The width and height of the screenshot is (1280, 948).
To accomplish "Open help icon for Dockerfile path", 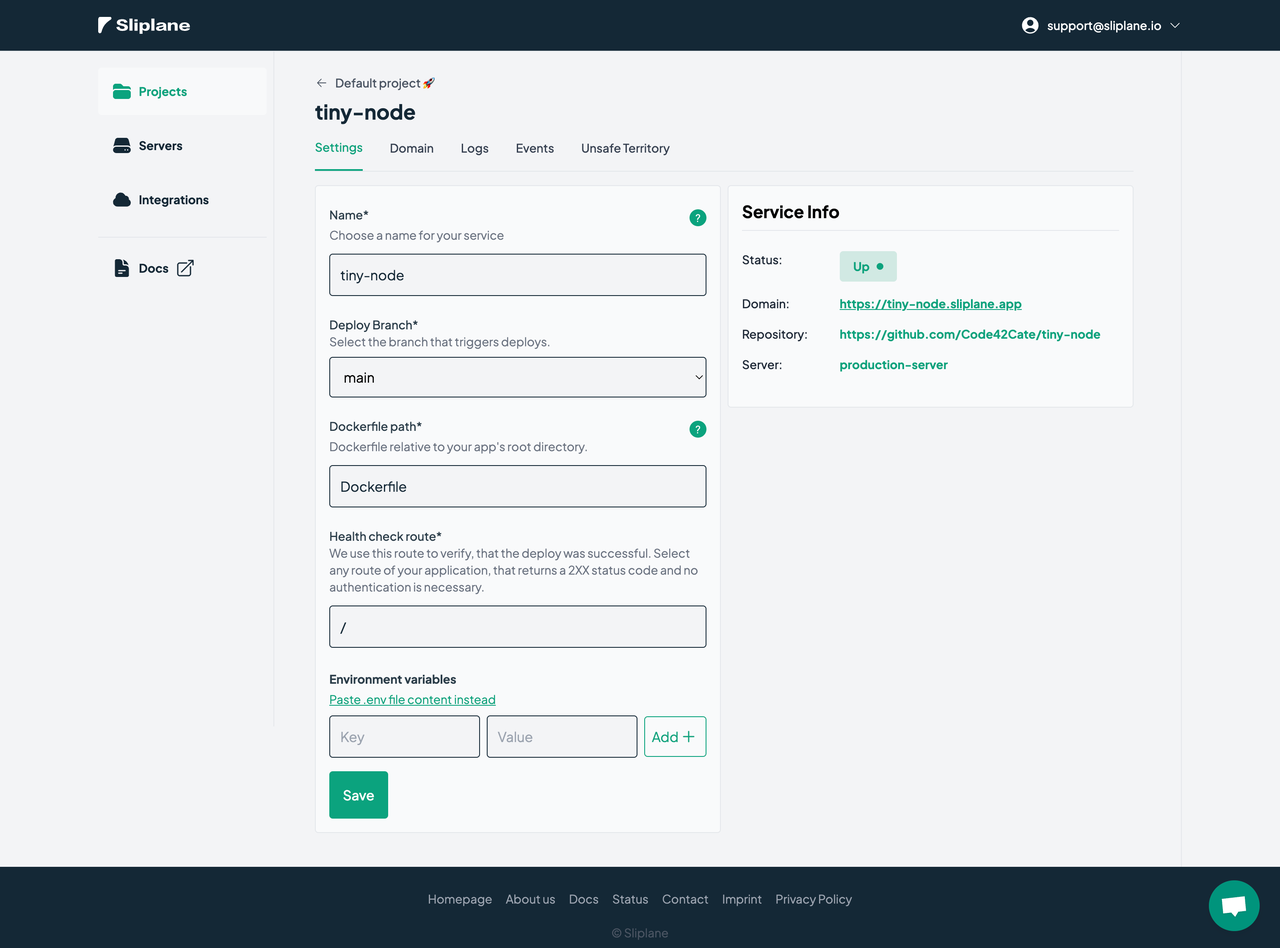I will tap(698, 429).
